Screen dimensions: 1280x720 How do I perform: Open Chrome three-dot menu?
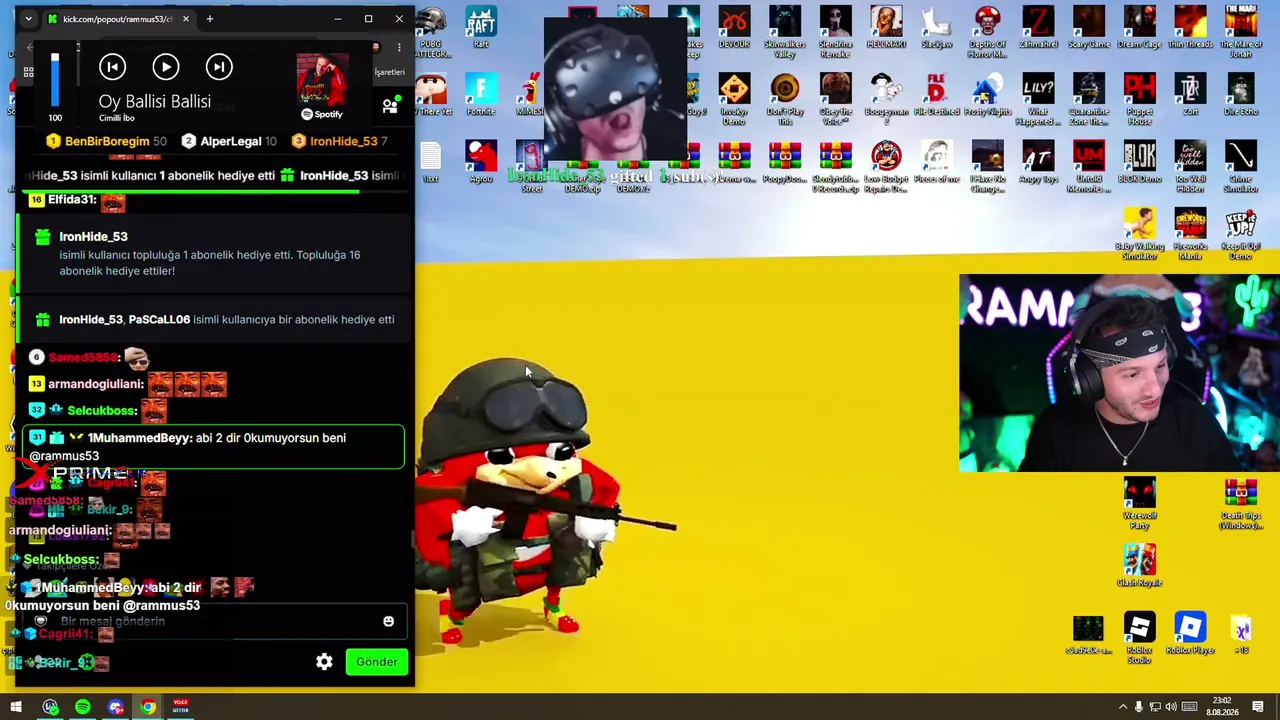coord(399,47)
